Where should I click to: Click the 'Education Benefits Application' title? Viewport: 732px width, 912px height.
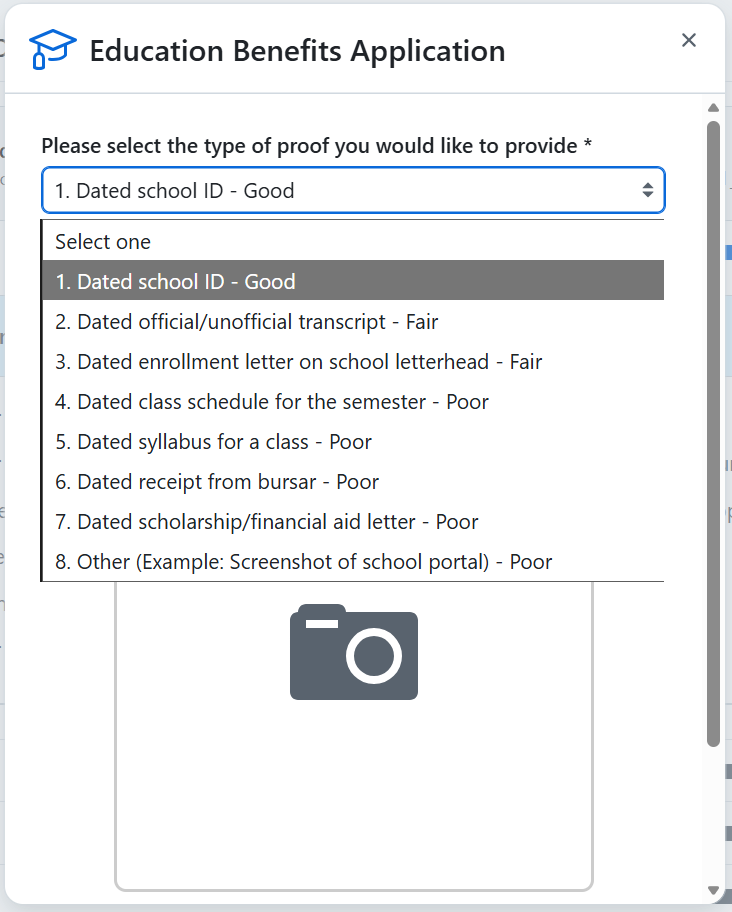click(297, 51)
